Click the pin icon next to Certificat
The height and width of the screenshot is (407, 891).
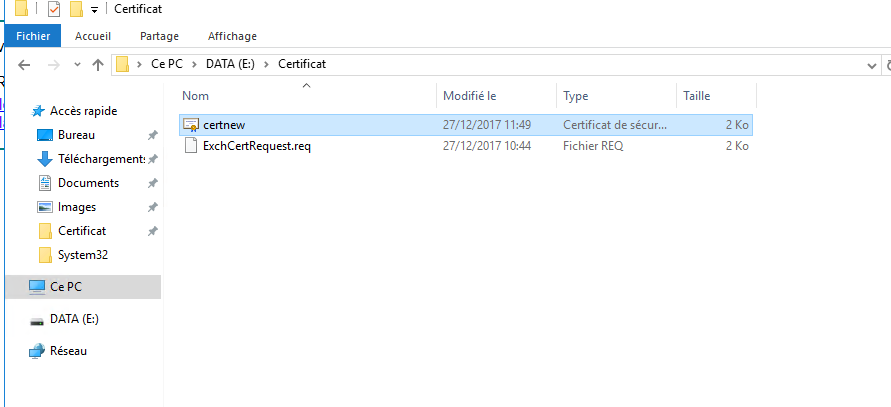[x=152, y=231]
